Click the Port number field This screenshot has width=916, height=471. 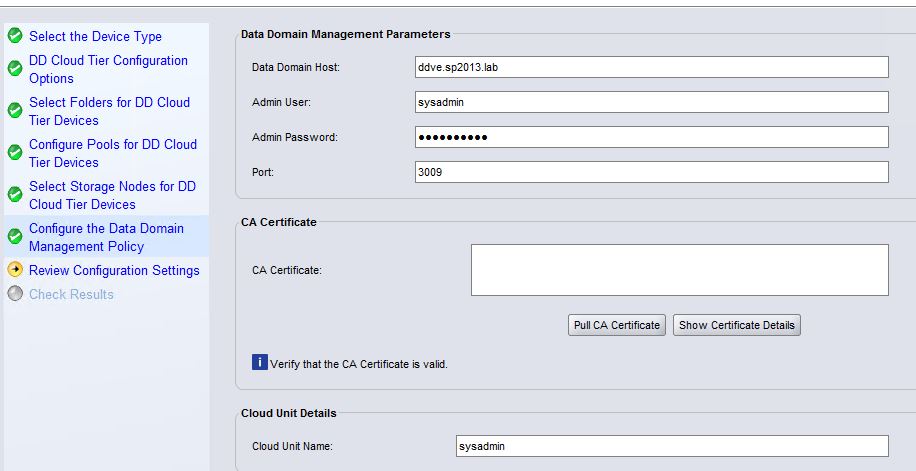(651, 172)
